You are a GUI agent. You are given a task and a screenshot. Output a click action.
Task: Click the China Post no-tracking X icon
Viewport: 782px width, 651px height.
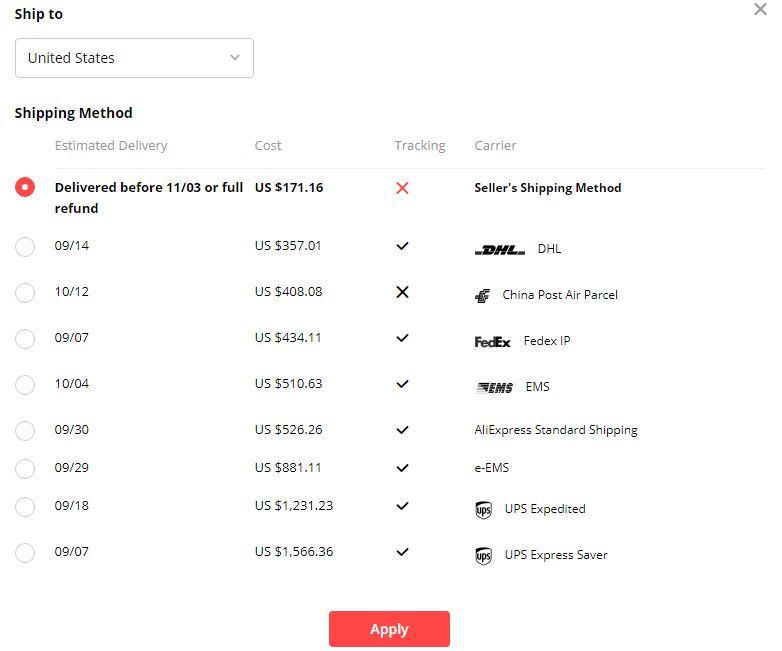point(402,292)
